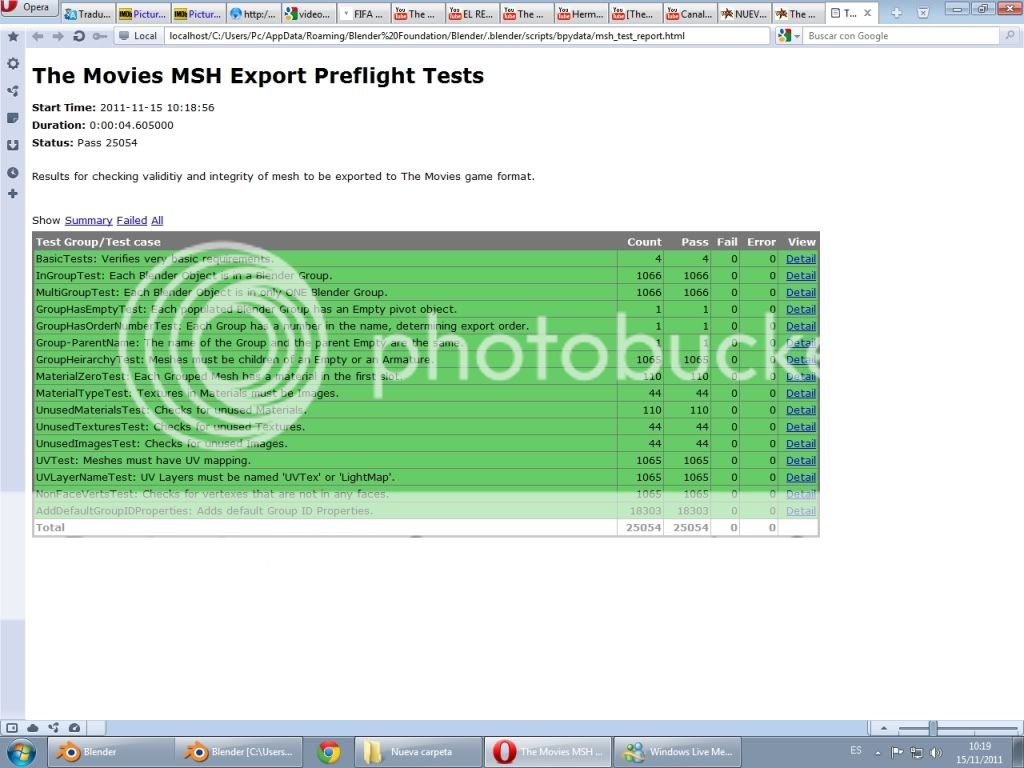Open Detail for UnusedImagesTest row
The image size is (1024, 768).
coord(801,444)
